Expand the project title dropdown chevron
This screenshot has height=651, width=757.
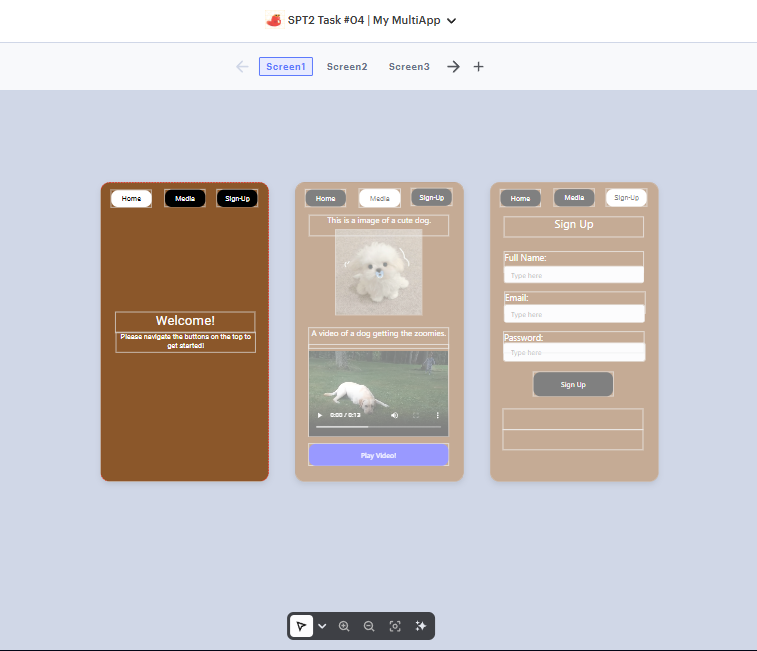pos(451,21)
